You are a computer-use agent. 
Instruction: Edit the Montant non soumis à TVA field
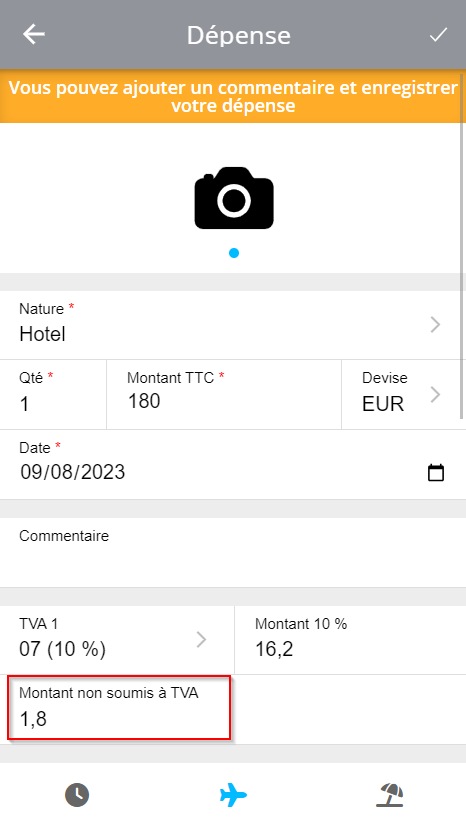pyautogui.click(x=119, y=707)
